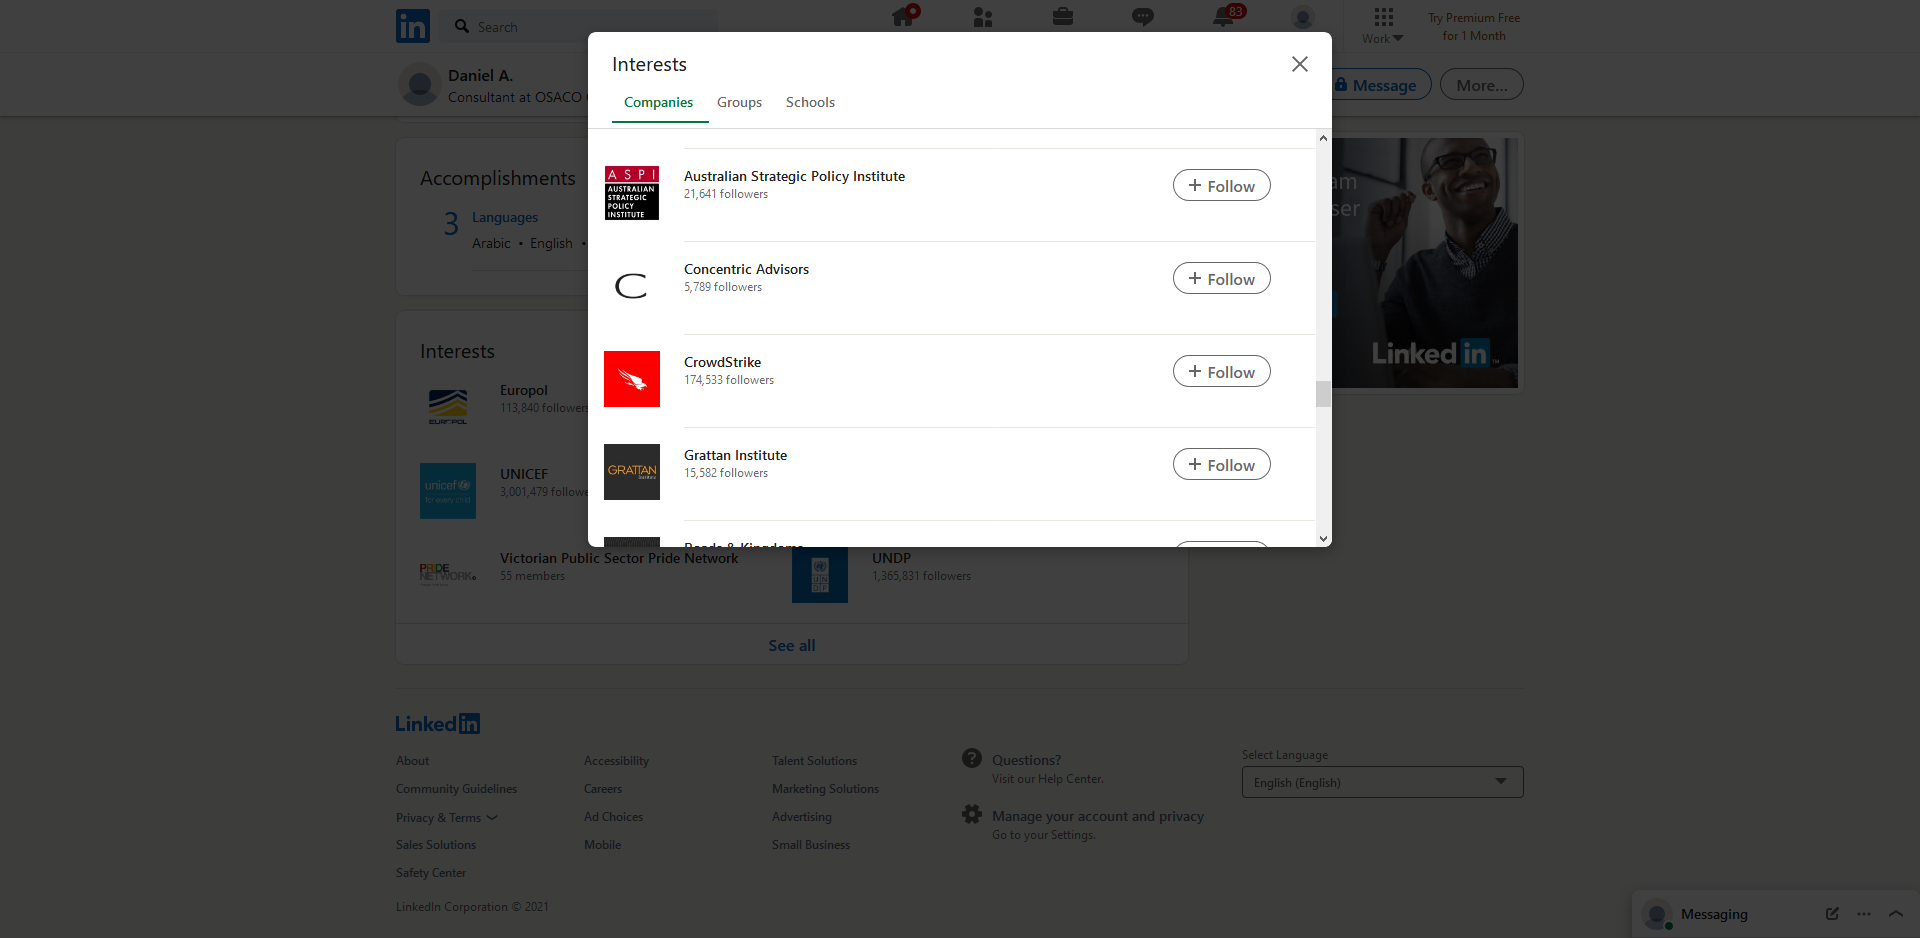
Task: Click the UNICEF logo
Action: 448,491
